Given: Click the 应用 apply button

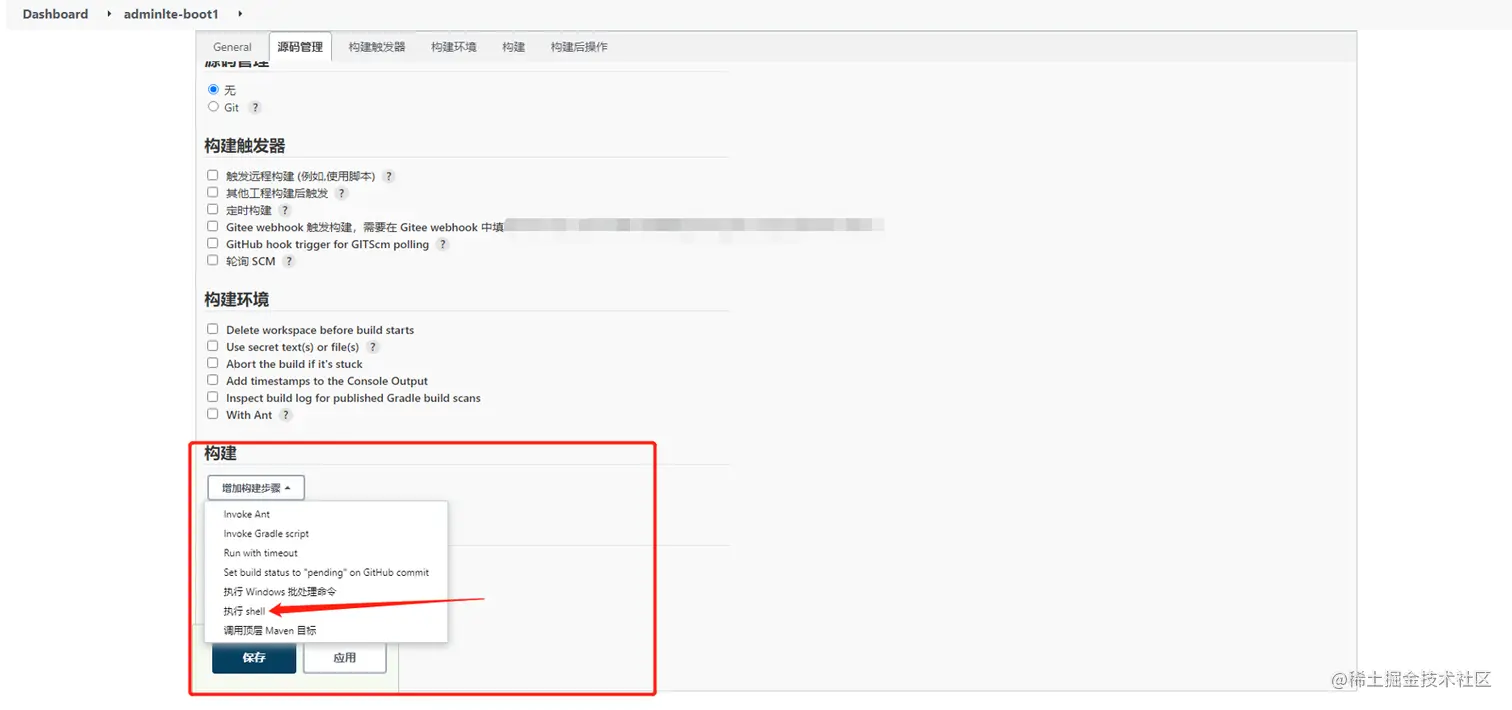Looking at the screenshot, I should 345,658.
